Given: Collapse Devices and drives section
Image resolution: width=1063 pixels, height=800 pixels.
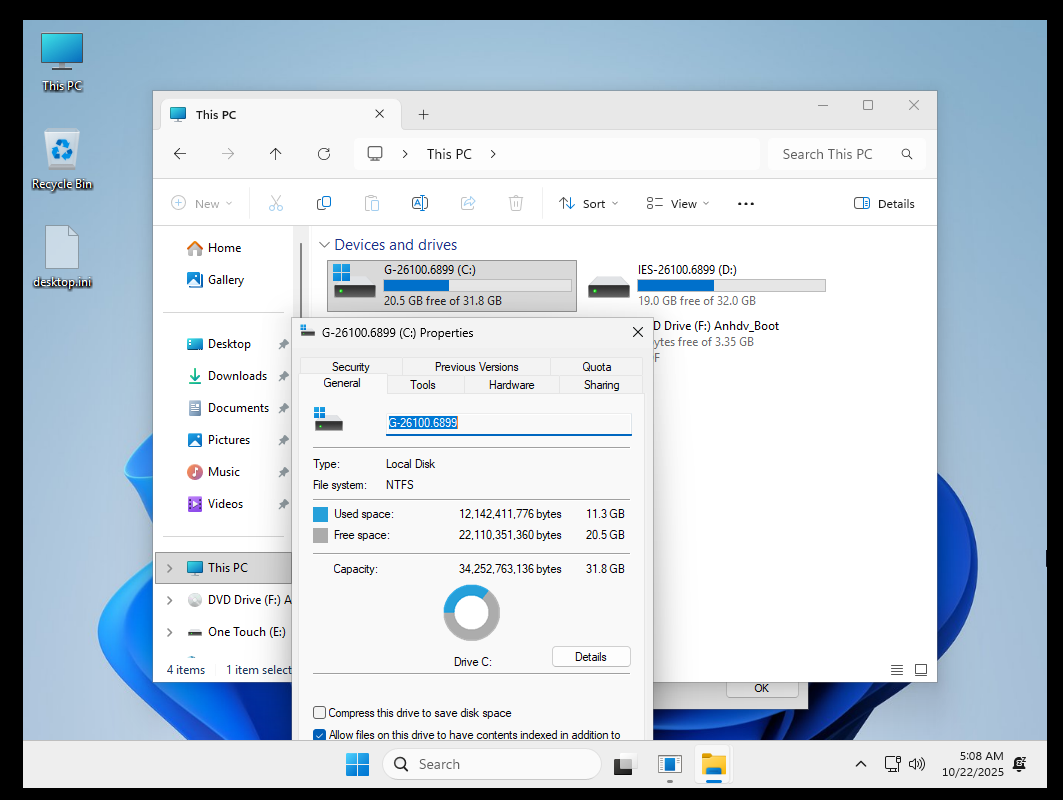Looking at the screenshot, I should tap(324, 245).
